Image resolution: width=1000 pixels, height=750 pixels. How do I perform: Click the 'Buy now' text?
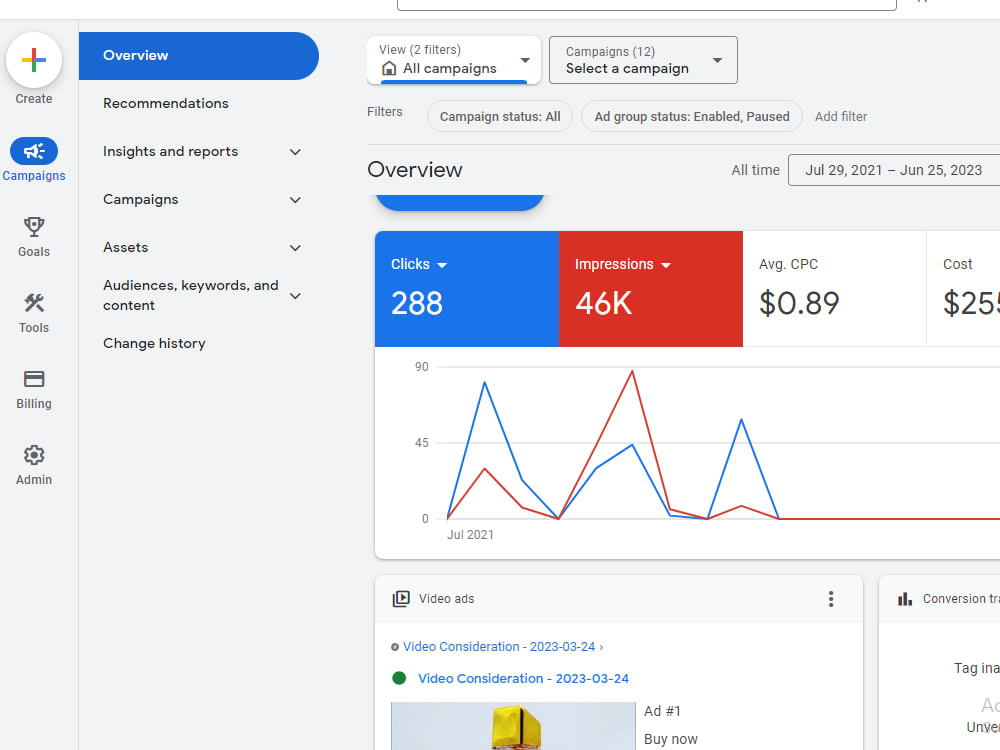[670, 739]
